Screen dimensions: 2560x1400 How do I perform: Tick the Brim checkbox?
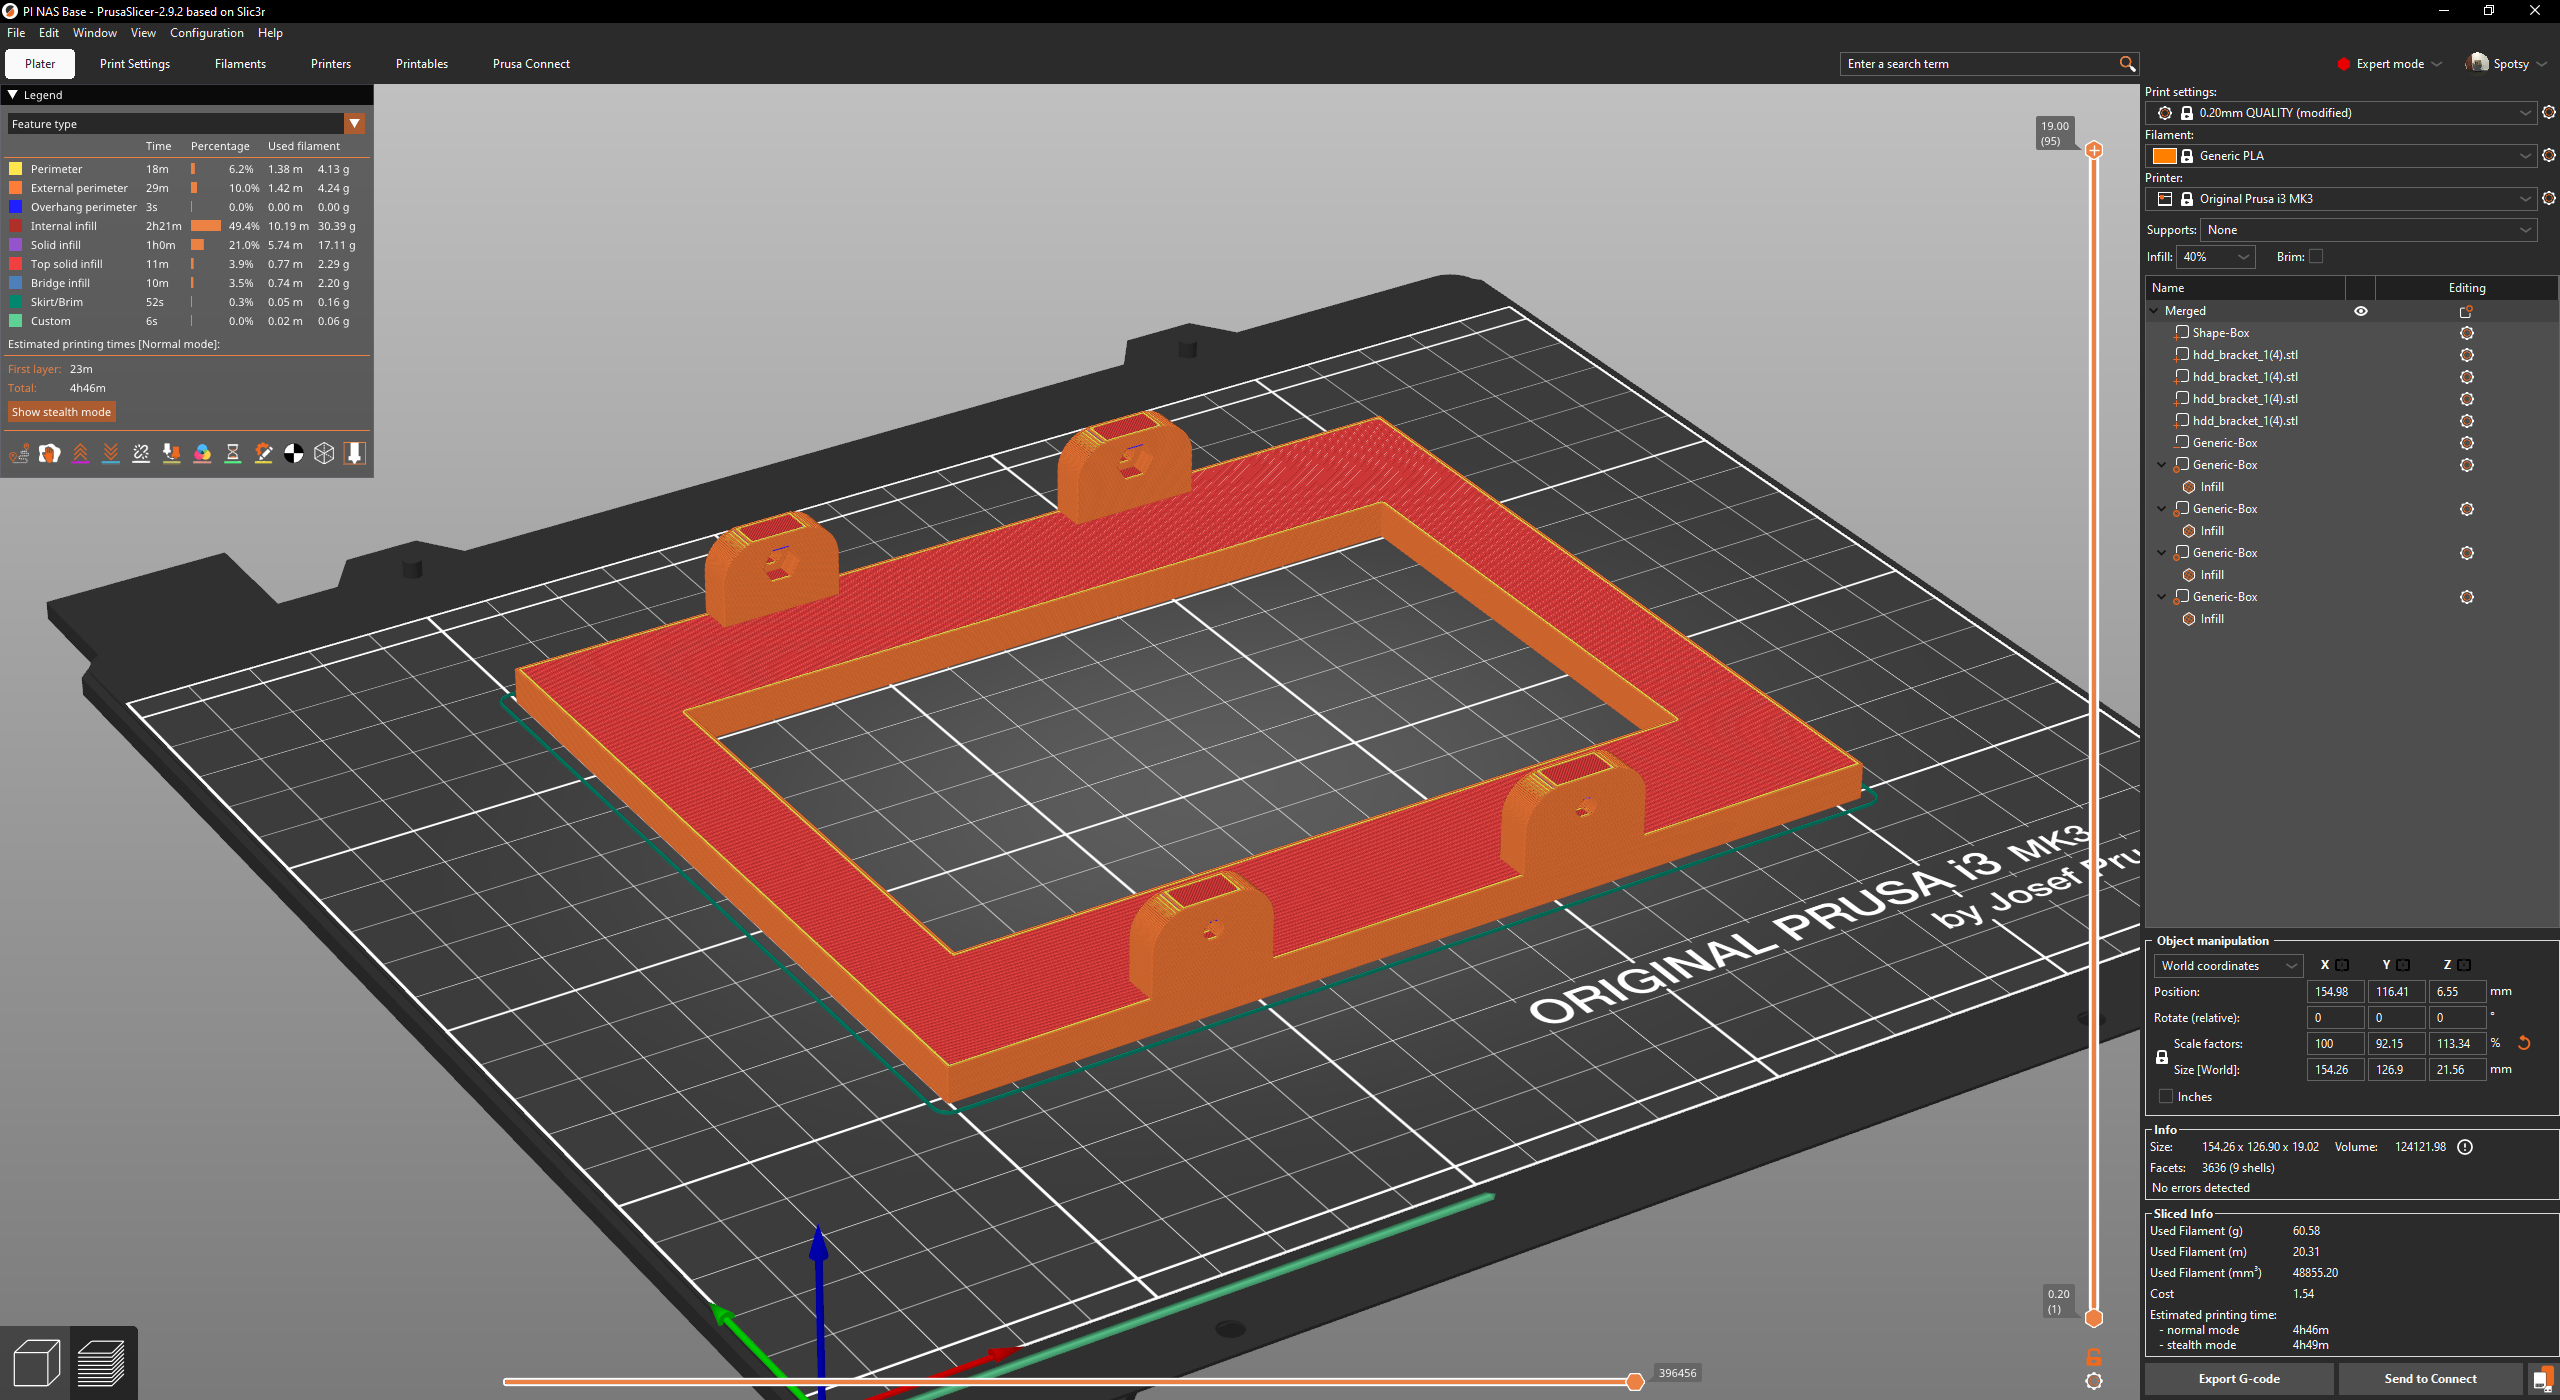pos(2316,257)
